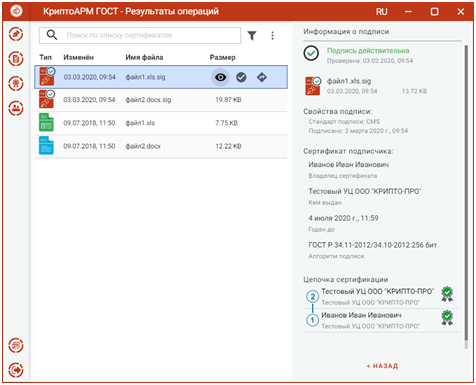Open the documents section in sidebar
This screenshot has height=385, width=476.
(x=16, y=59)
